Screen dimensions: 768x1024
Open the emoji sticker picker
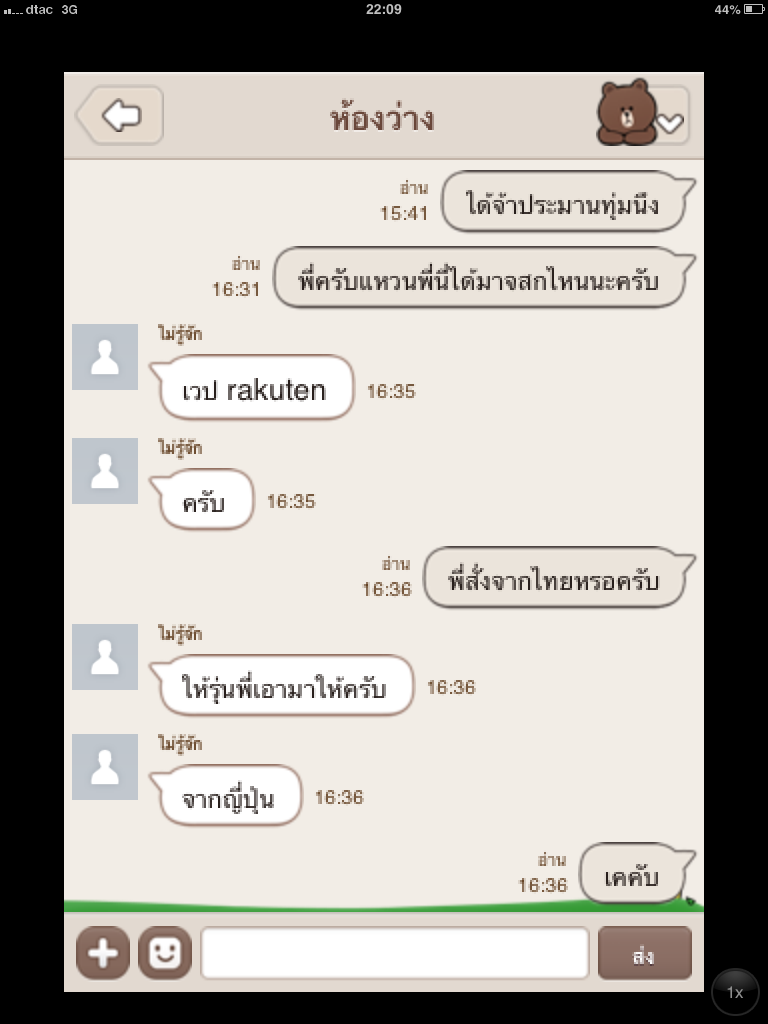[165, 952]
